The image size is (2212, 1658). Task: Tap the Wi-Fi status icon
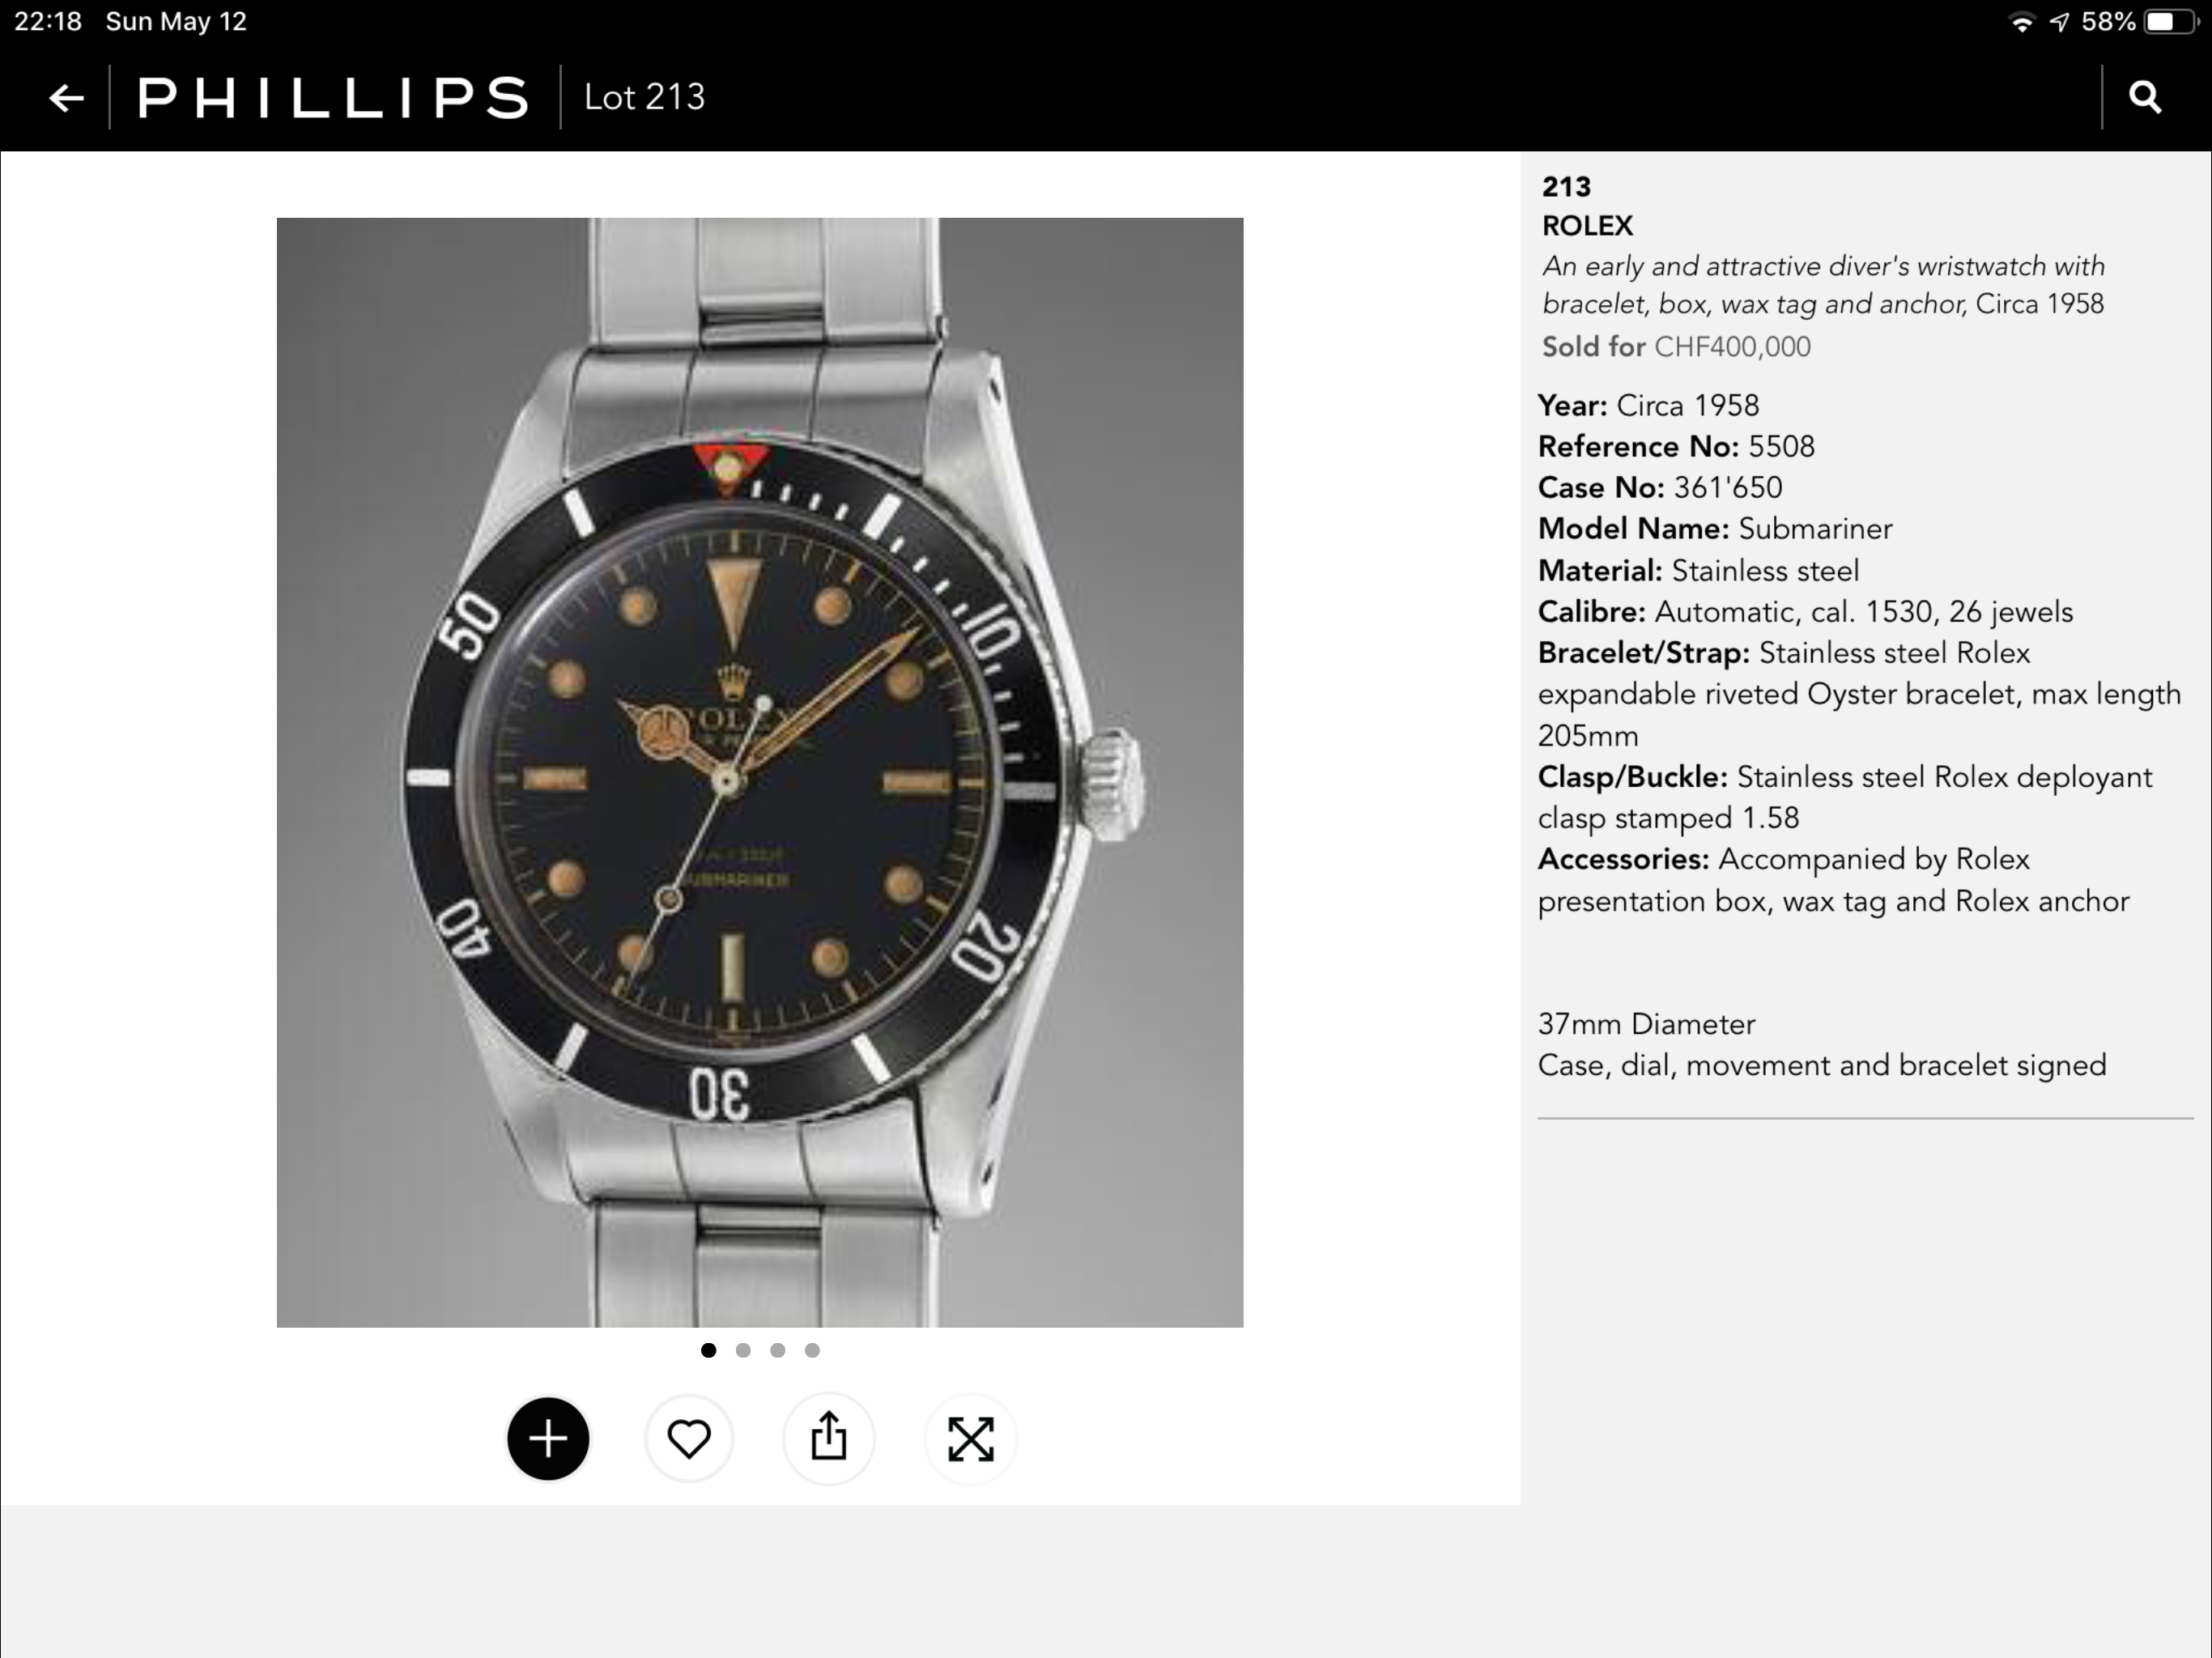click(2021, 22)
